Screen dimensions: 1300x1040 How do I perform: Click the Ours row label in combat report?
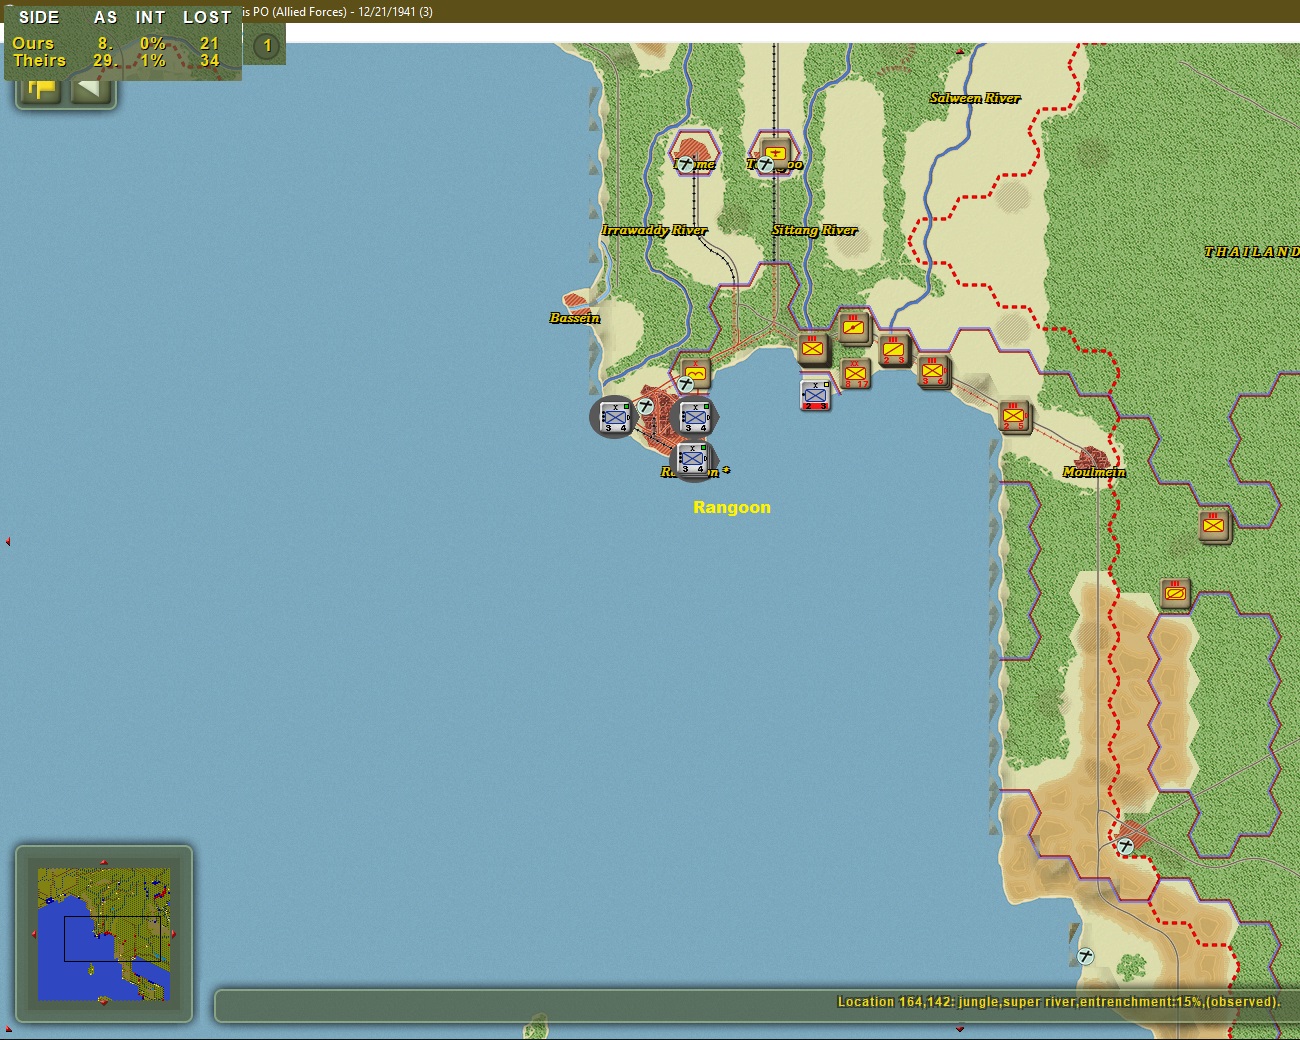33,43
